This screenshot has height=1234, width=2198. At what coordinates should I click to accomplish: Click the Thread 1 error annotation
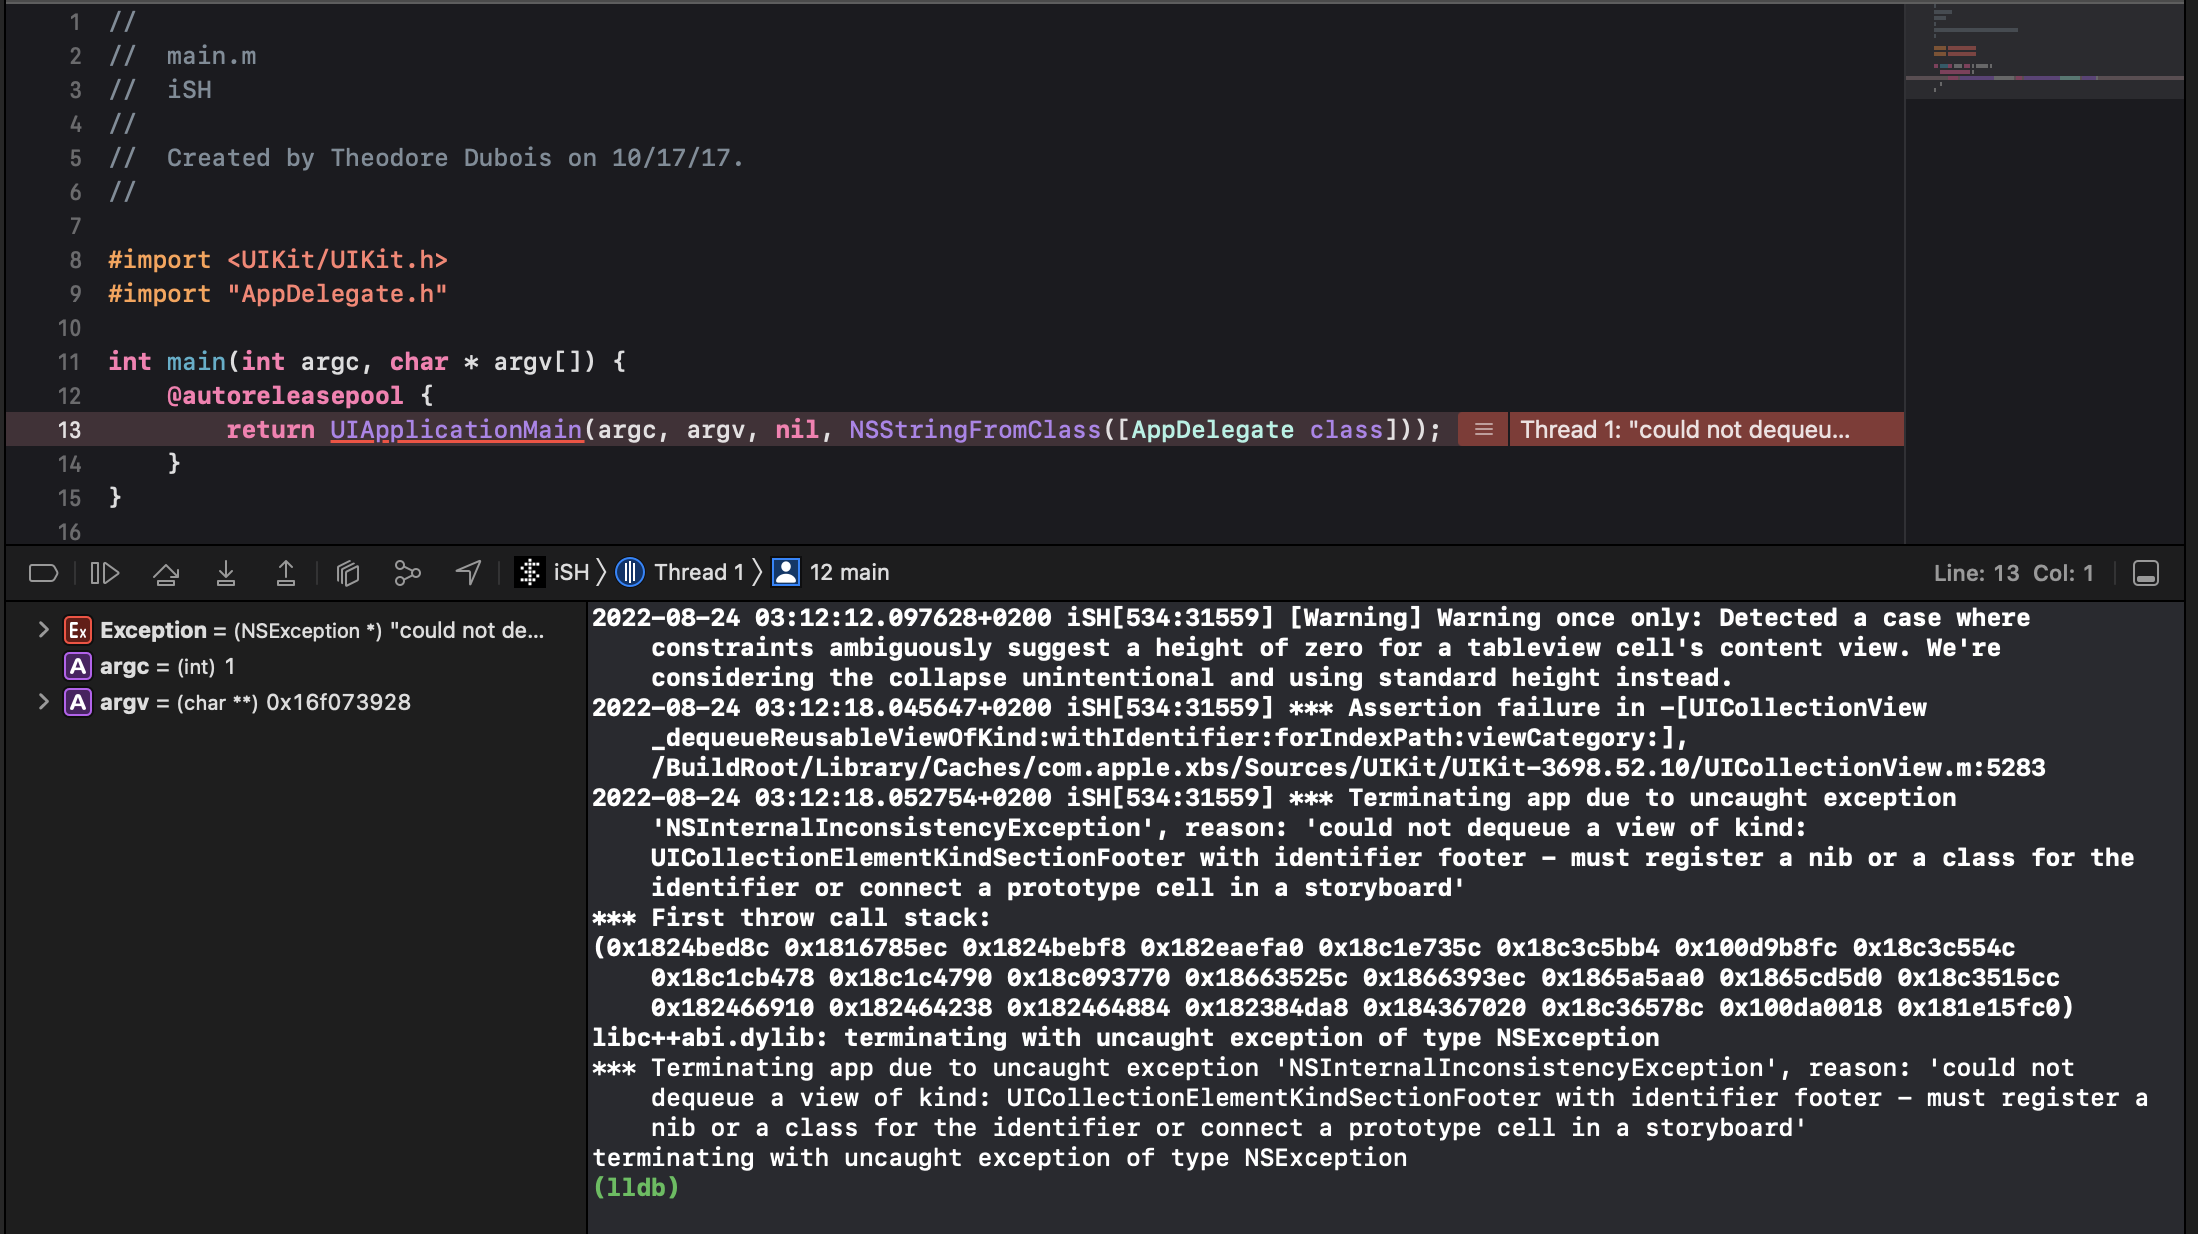coord(1685,430)
